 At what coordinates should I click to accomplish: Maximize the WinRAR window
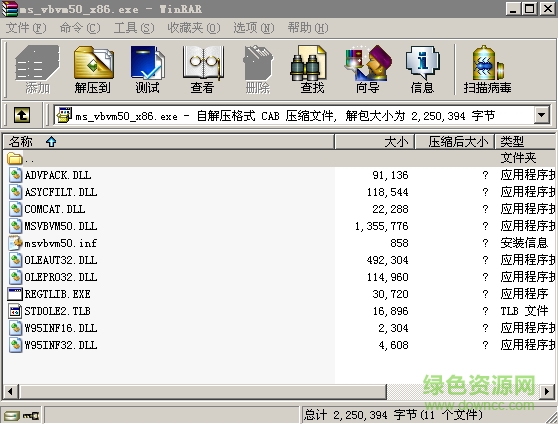point(530,9)
